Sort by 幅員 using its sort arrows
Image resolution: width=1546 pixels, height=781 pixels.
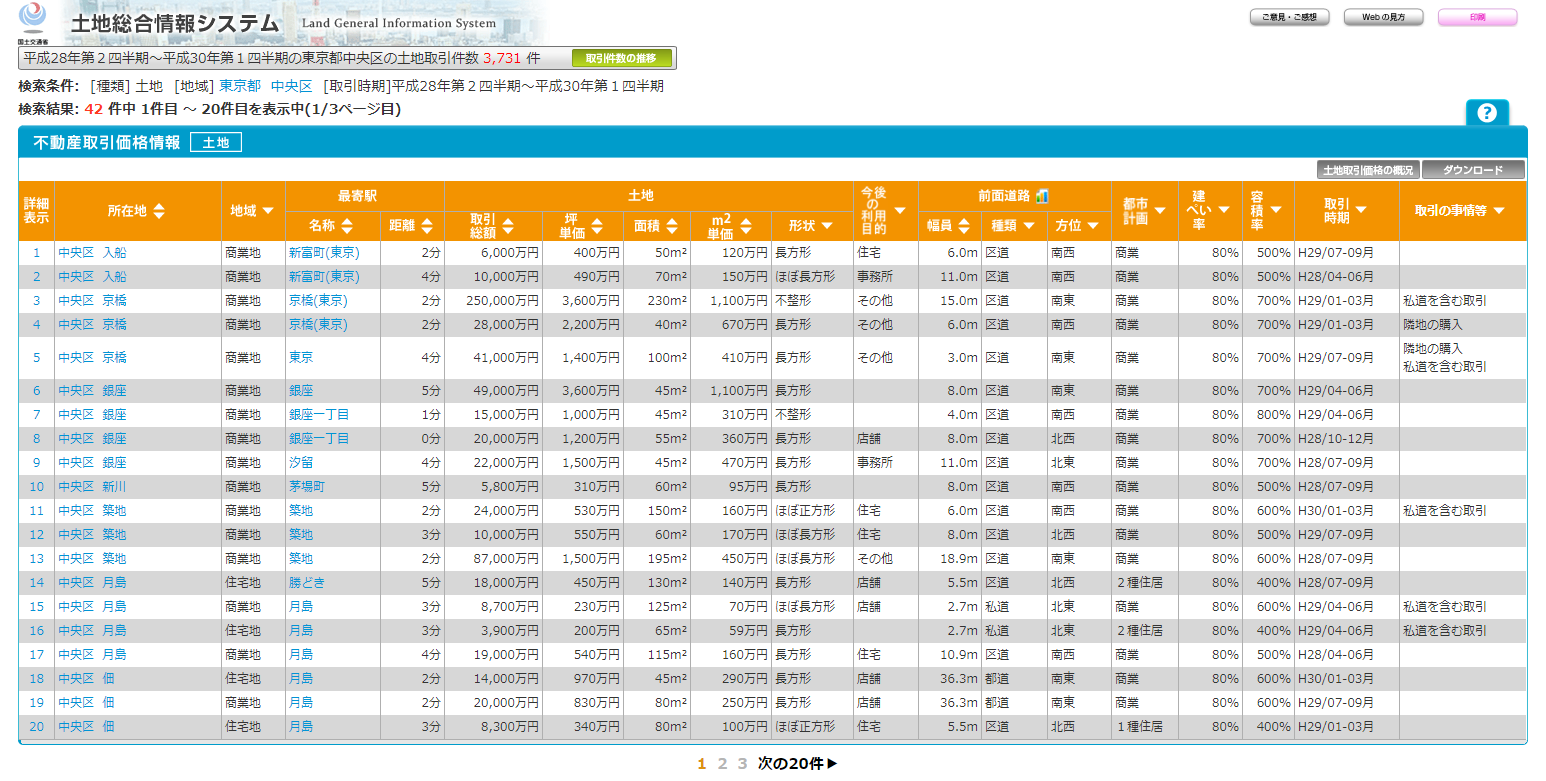pos(963,226)
